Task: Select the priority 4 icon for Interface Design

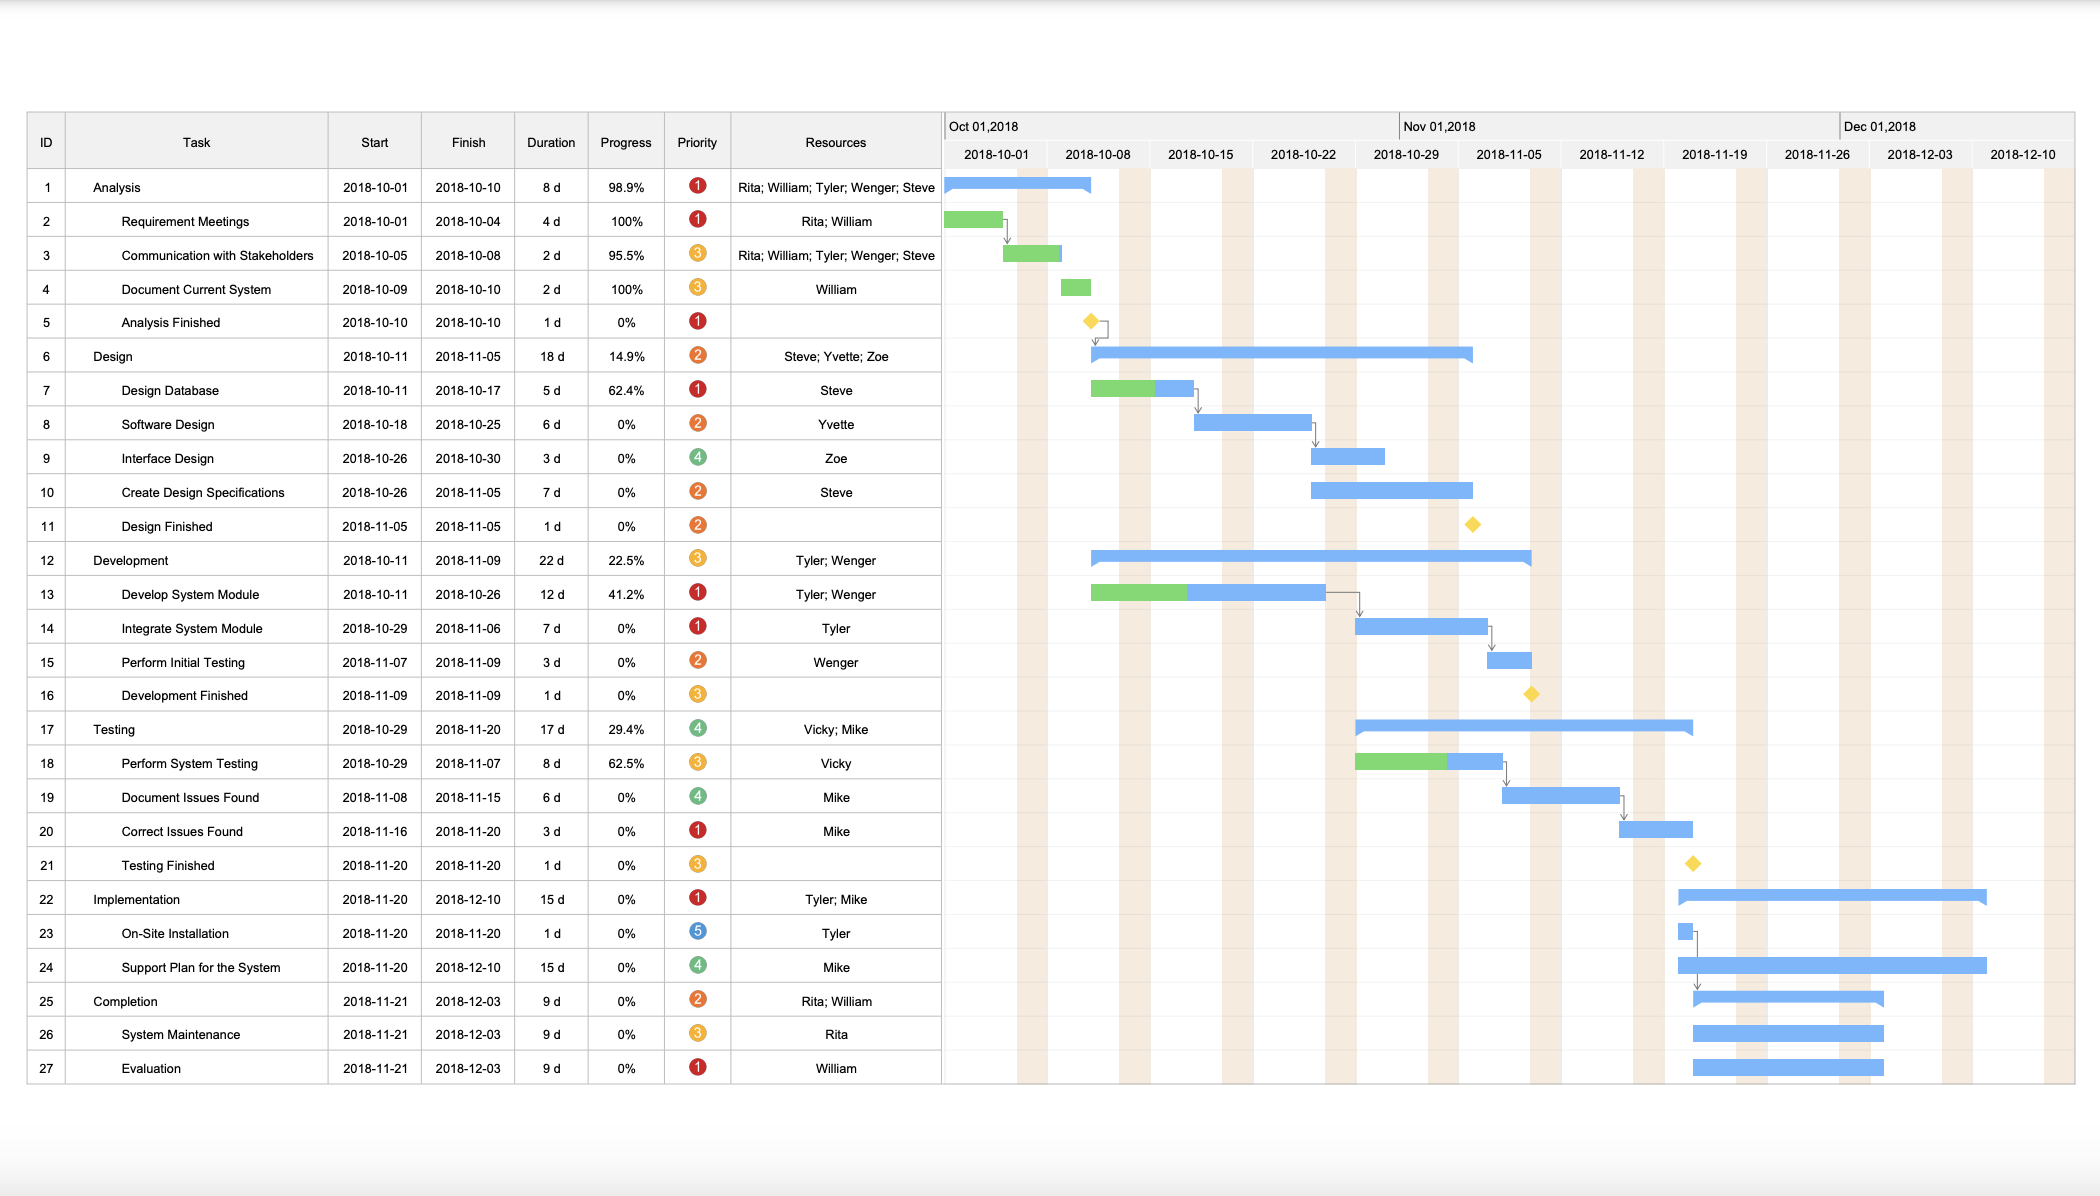Action: point(698,457)
